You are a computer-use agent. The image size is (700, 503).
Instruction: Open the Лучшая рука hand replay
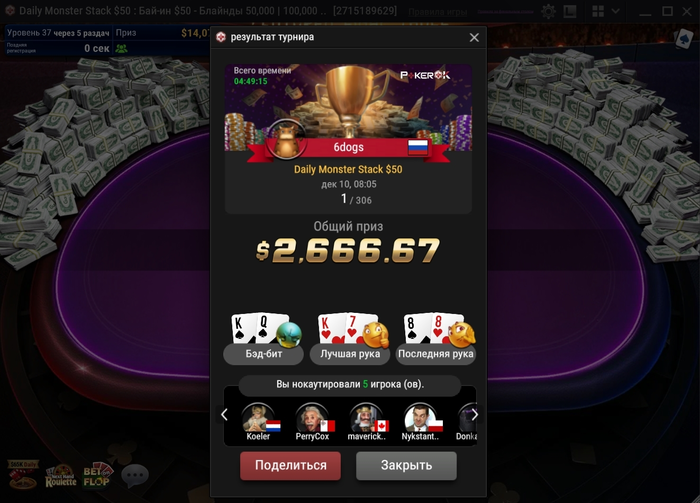pyautogui.click(x=350, y=339)
